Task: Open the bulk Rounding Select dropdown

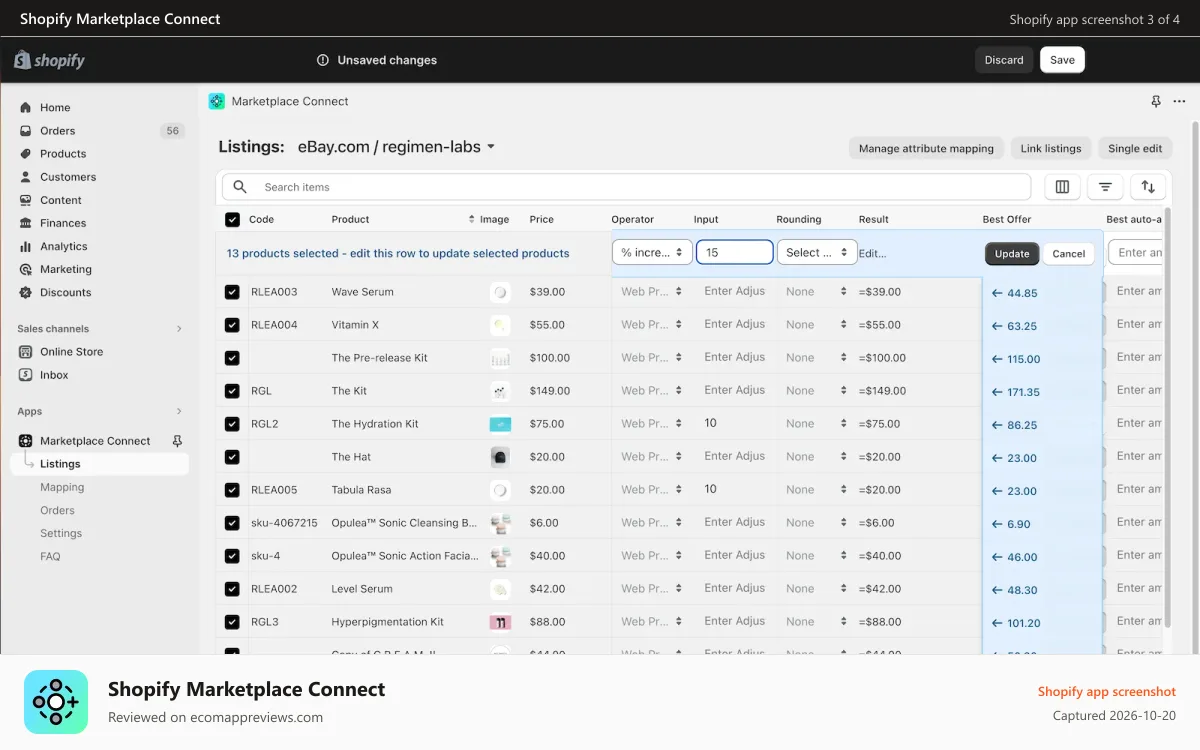Action: click(817, 253)
